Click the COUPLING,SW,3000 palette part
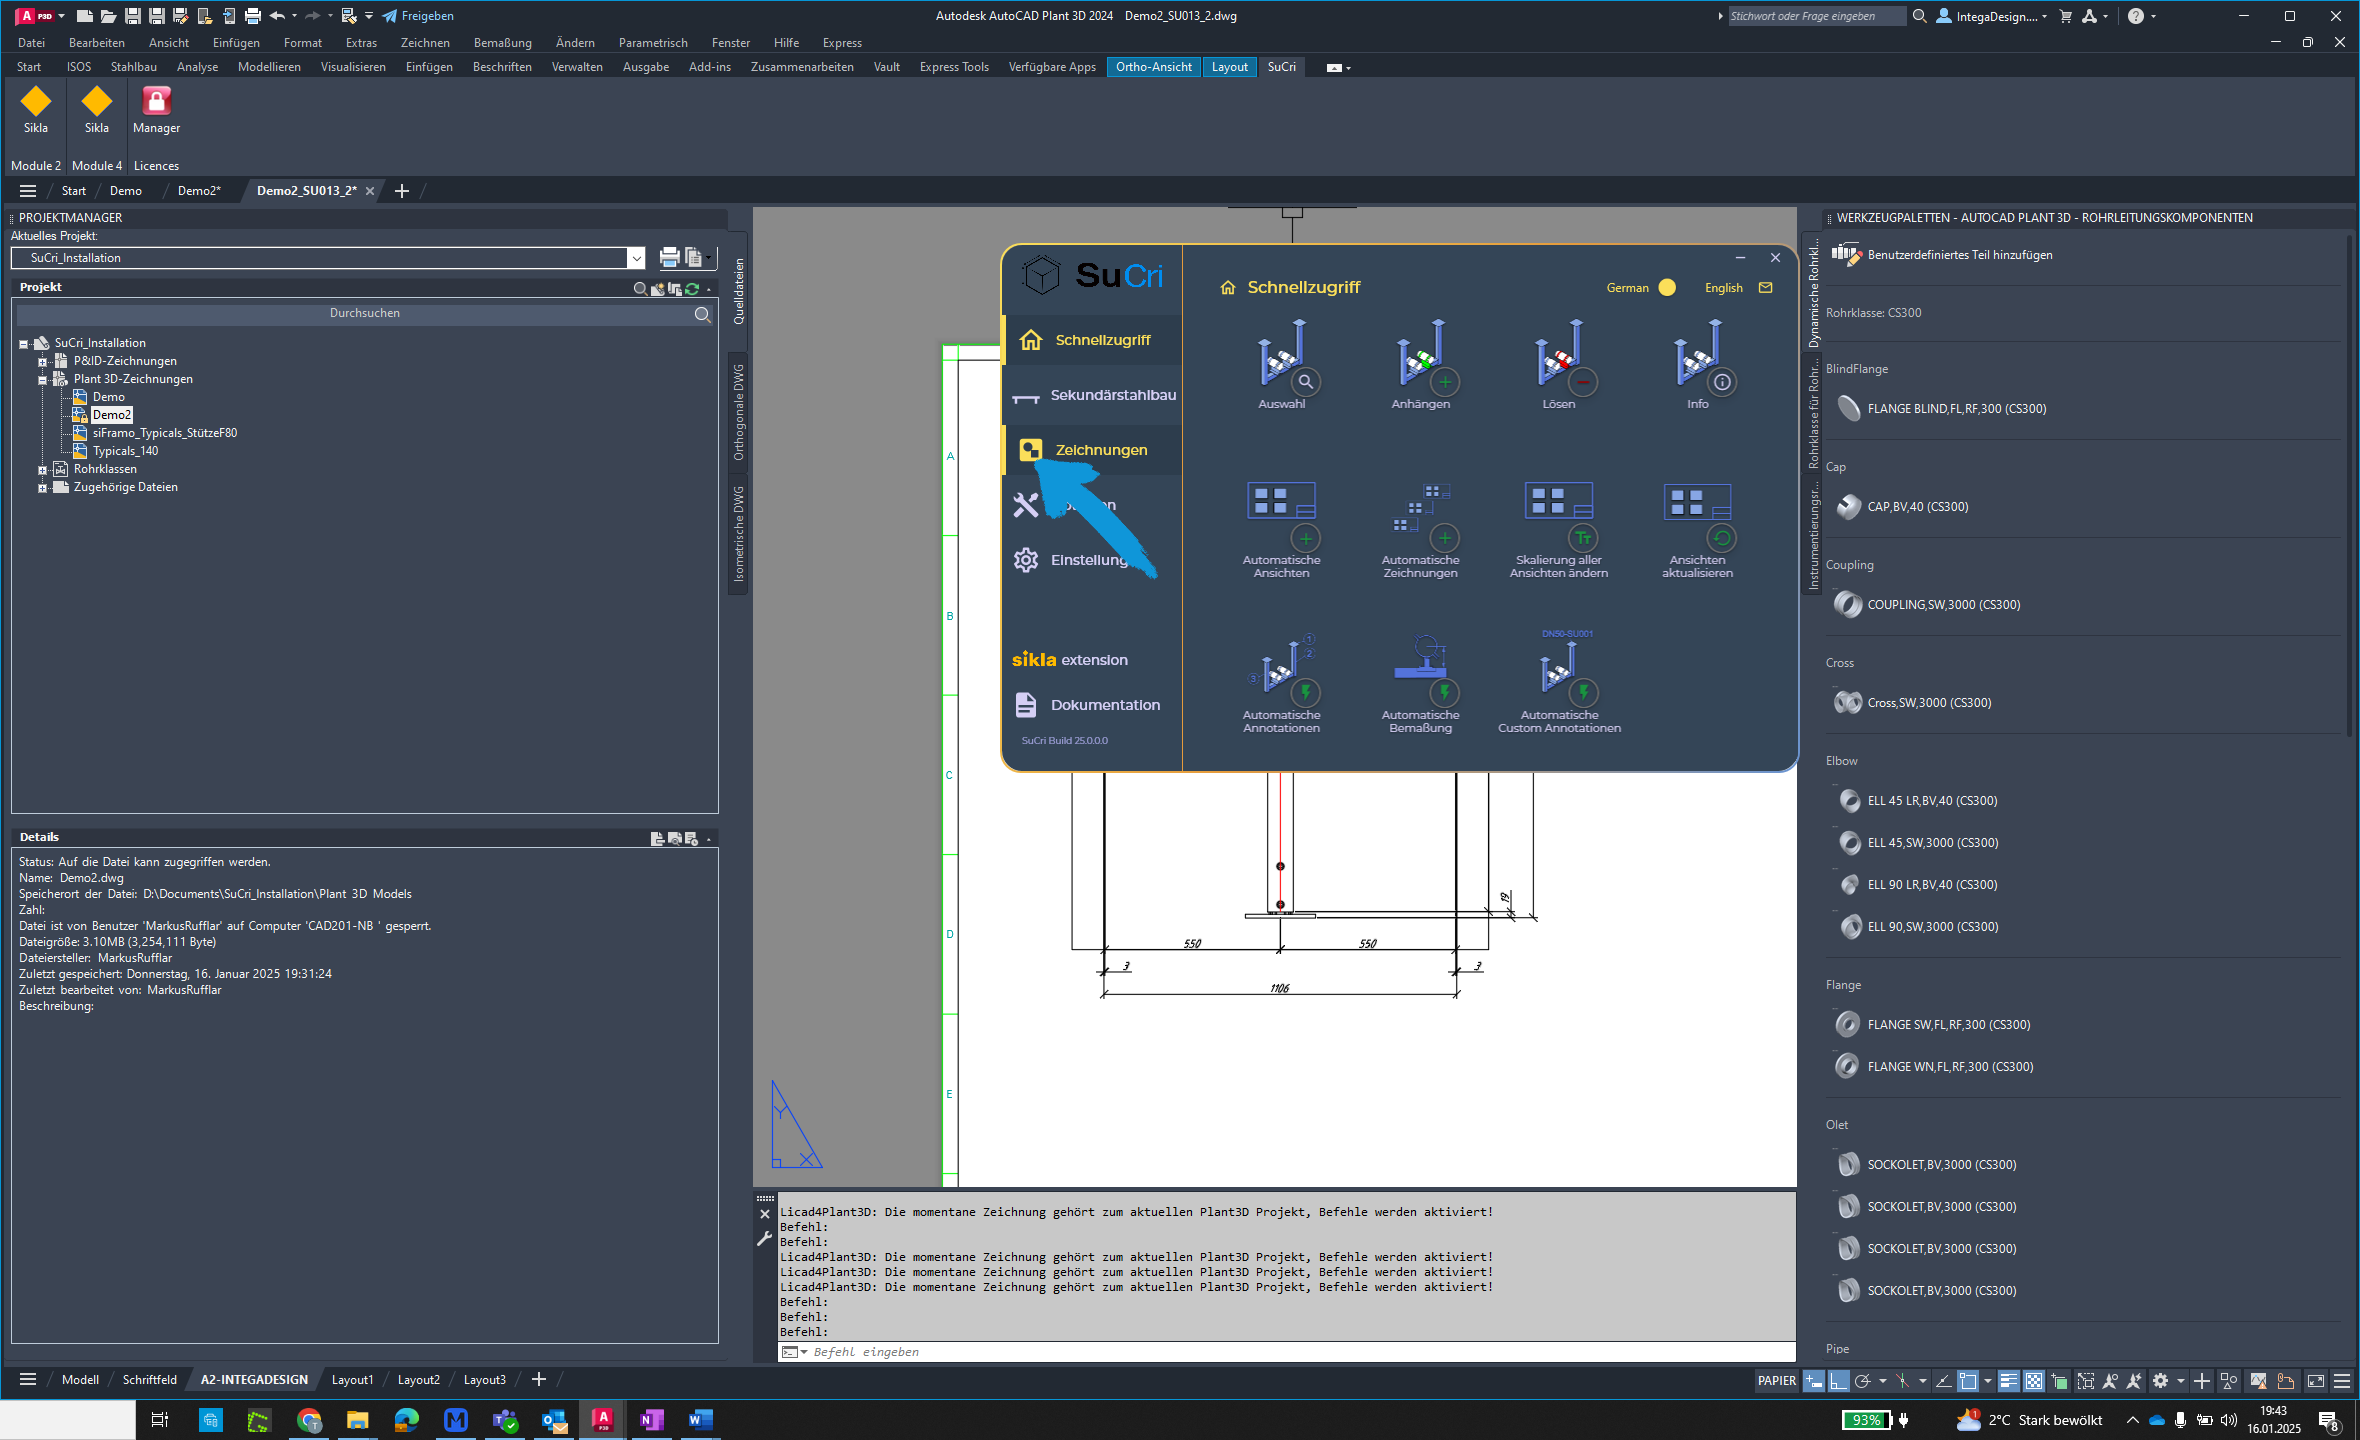This screenshot has height=1440, width=2360. (1928, 604)
